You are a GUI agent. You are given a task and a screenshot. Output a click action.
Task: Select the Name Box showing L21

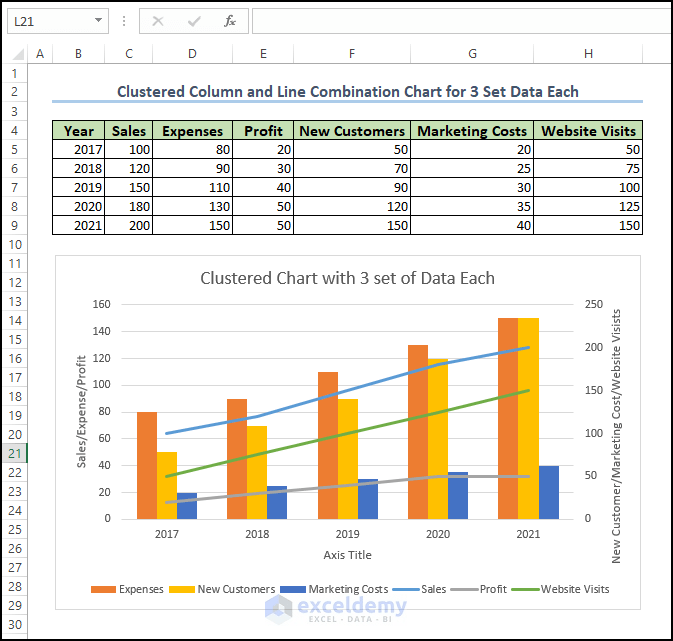58,21
